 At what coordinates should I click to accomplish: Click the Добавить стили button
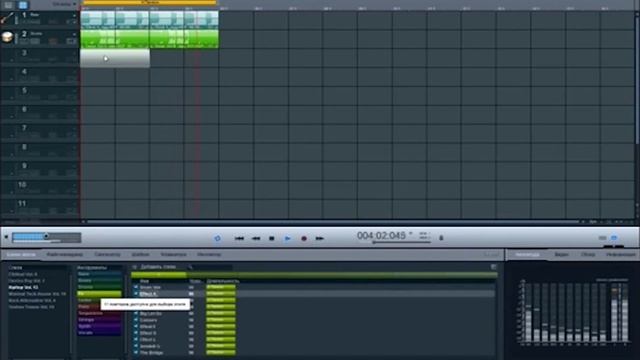pyautogui.click(x=158, y=267)
